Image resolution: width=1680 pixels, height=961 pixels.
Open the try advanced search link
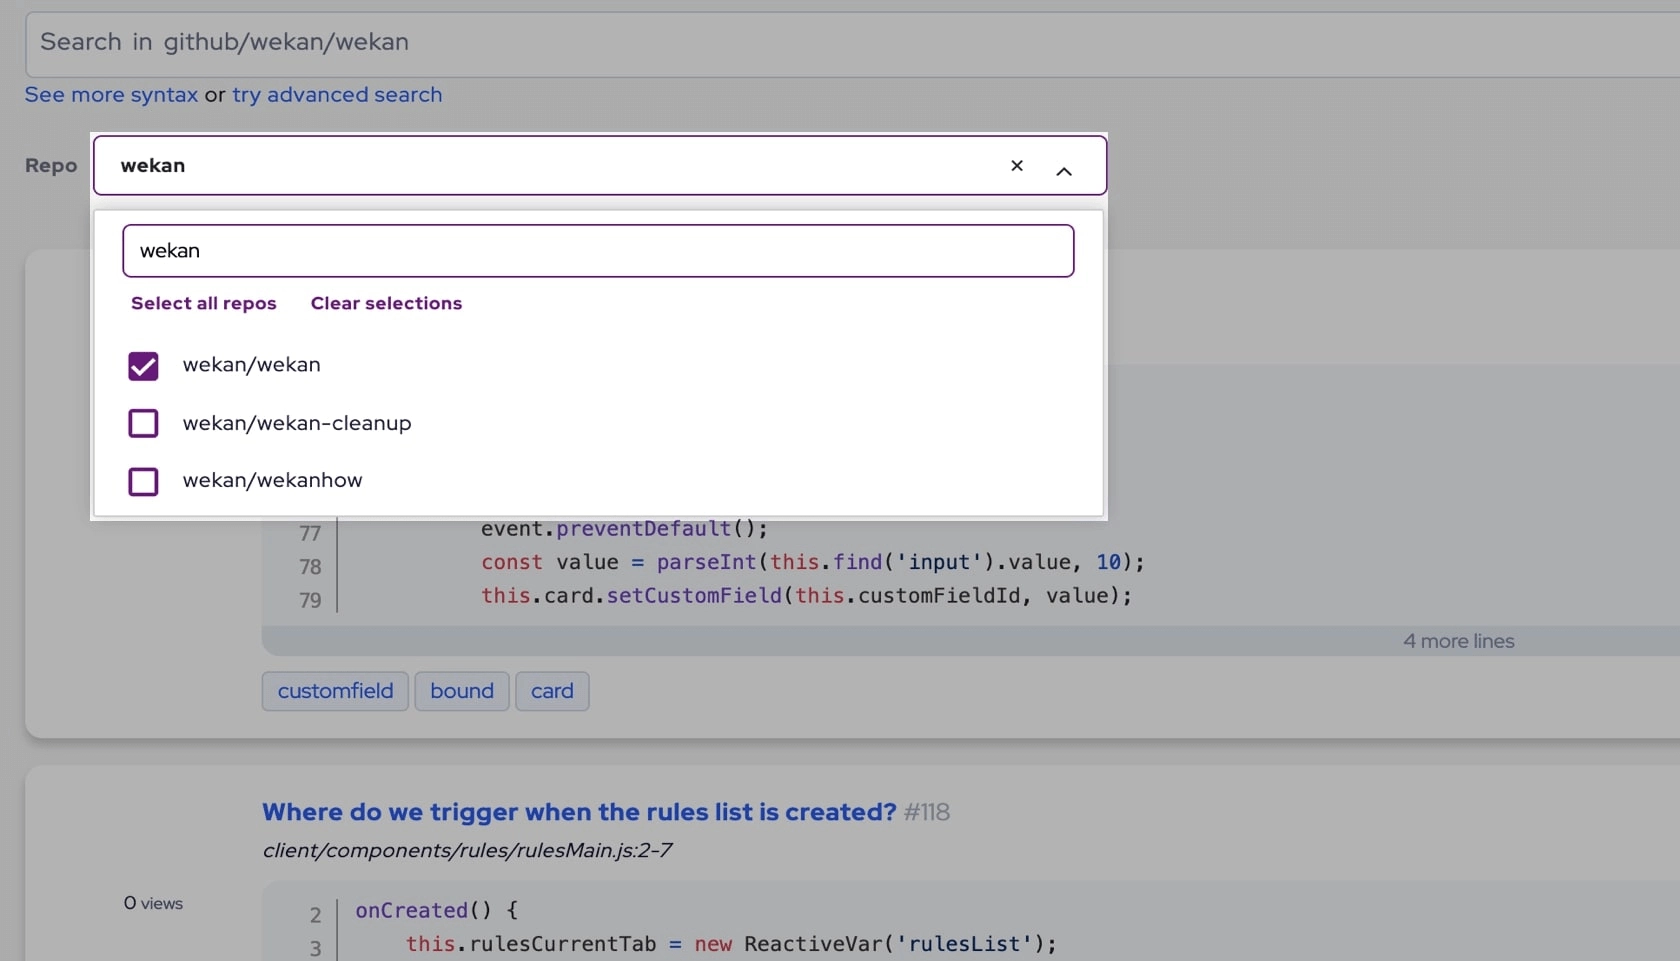[x=337, y=95]
